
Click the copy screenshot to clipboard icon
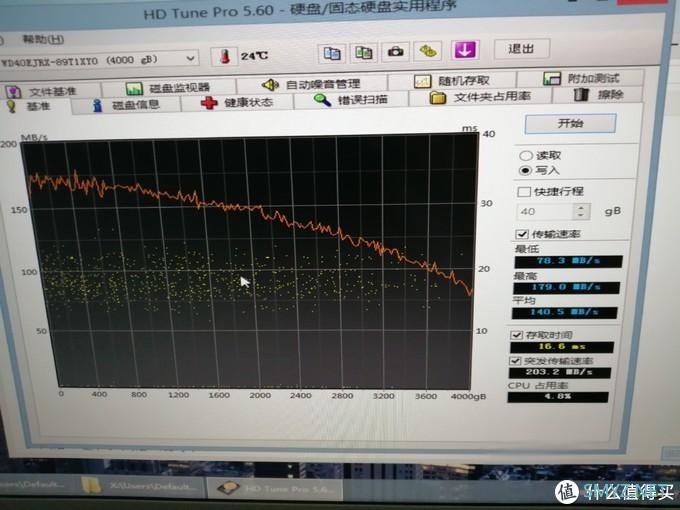pyautogui.click(x=364, y=53)
